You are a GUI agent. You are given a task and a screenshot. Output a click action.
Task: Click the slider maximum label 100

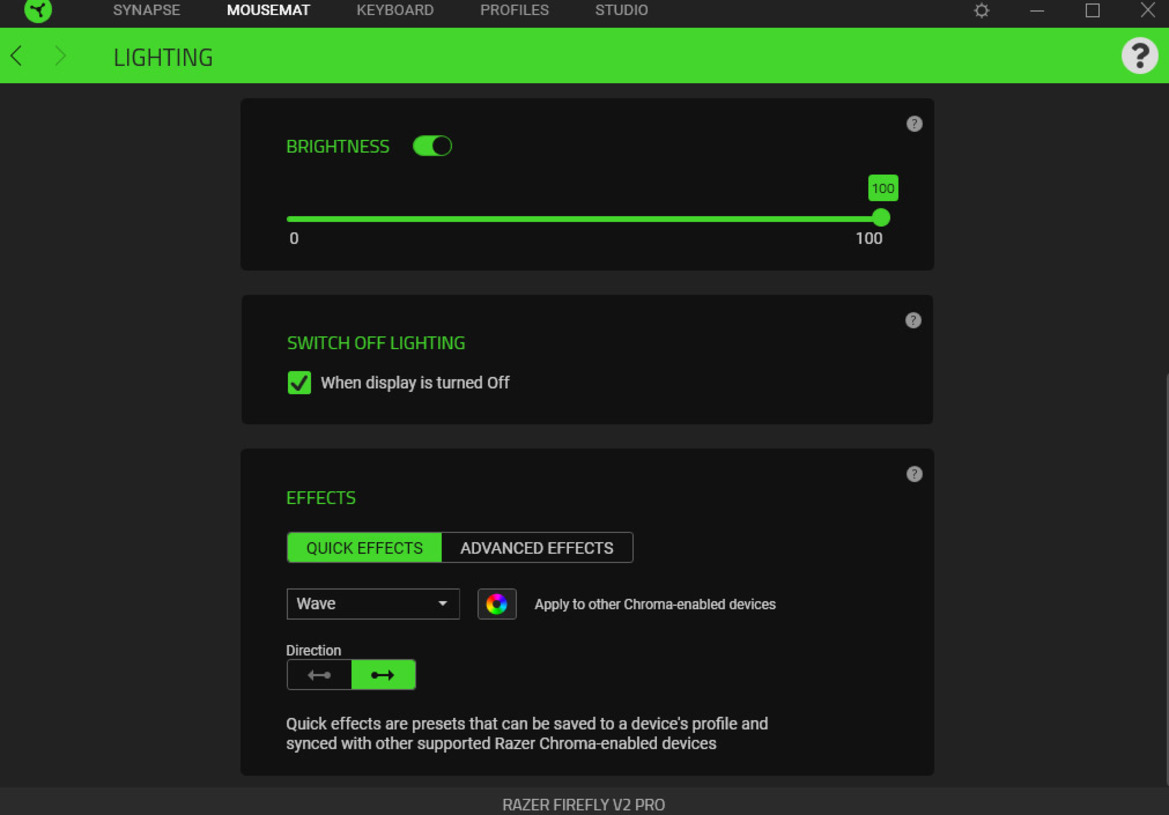coord(869,239)
